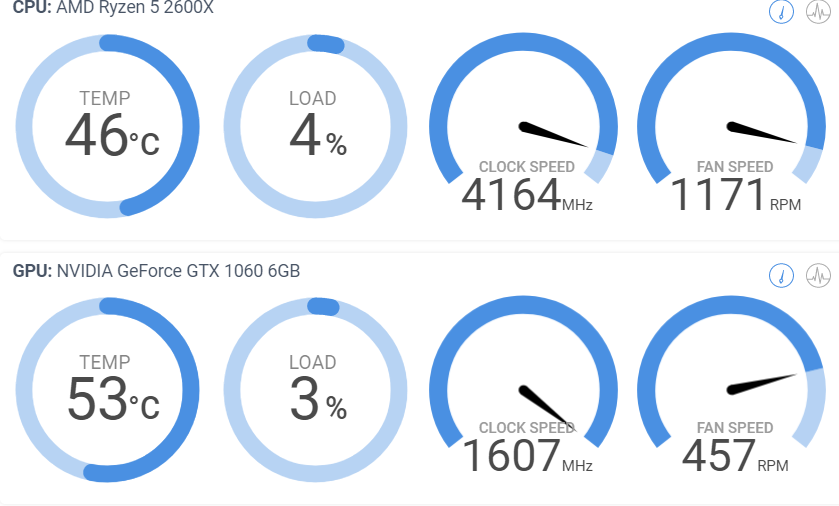Click the CPU clock speed gauge needle
Image resolution: width=839 pixels, height=506 pixels.
tap(553, 134)
